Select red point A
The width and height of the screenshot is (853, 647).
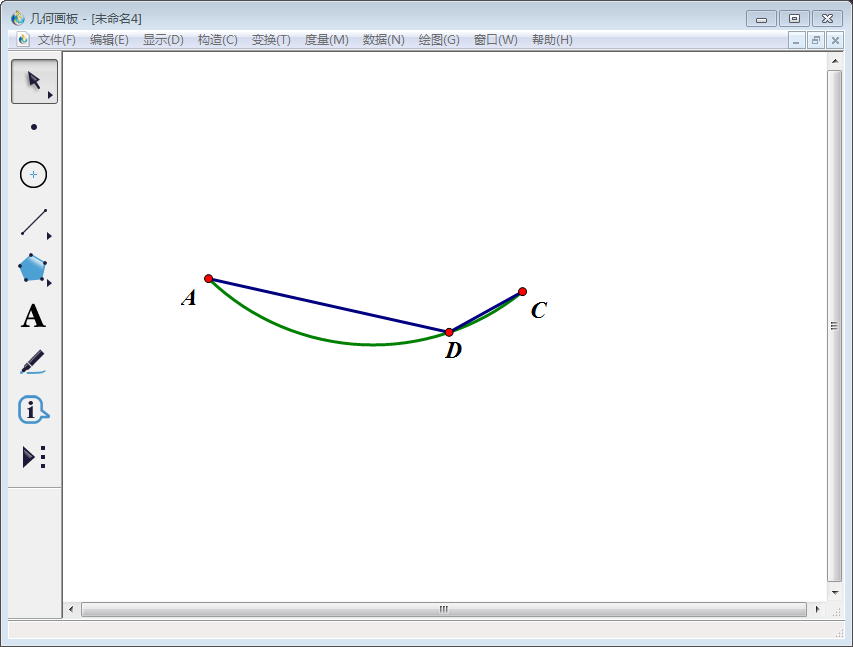click(208, 279)
